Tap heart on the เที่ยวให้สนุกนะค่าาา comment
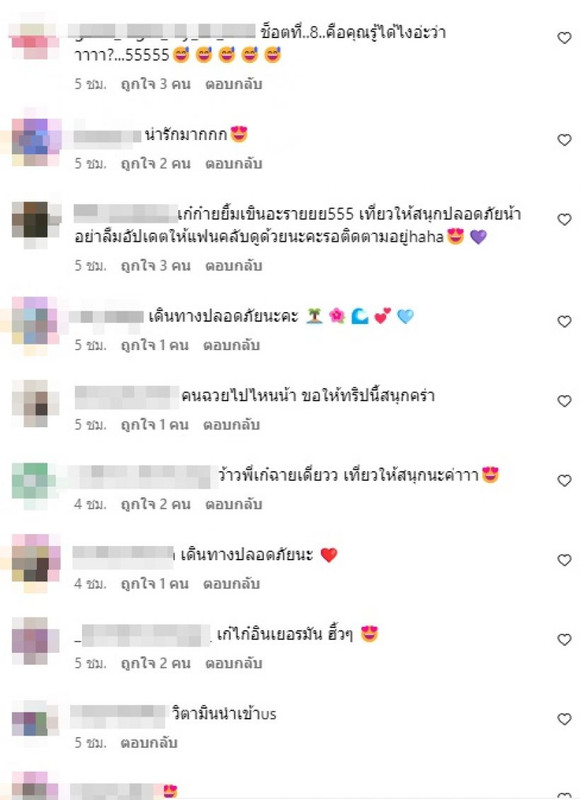This screenshot has width=580, height=800. [564, 481]
